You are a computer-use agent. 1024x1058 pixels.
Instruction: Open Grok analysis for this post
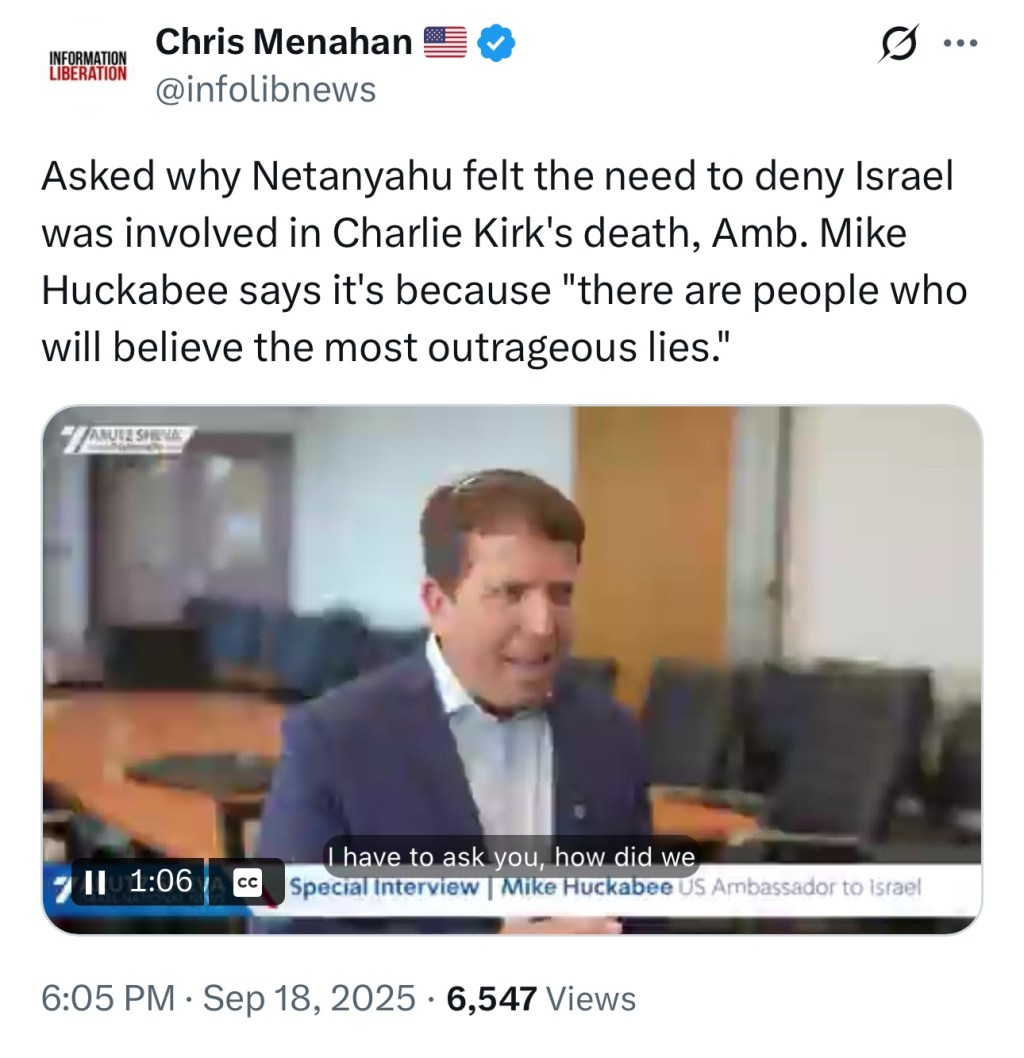click(897, 42)
